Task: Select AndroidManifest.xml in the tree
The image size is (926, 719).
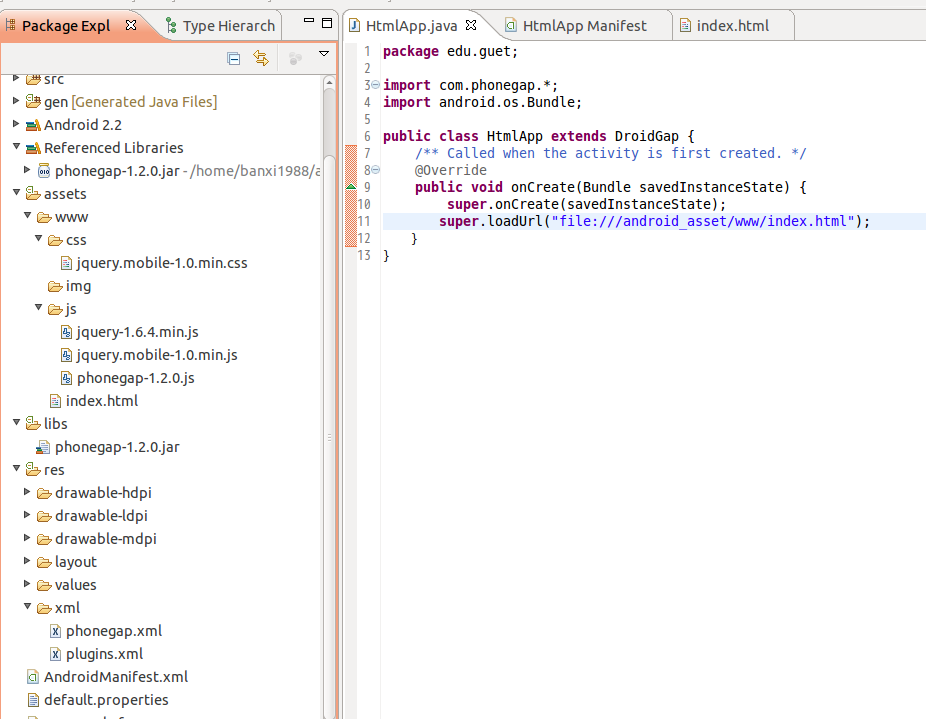Action: (116, 677)
